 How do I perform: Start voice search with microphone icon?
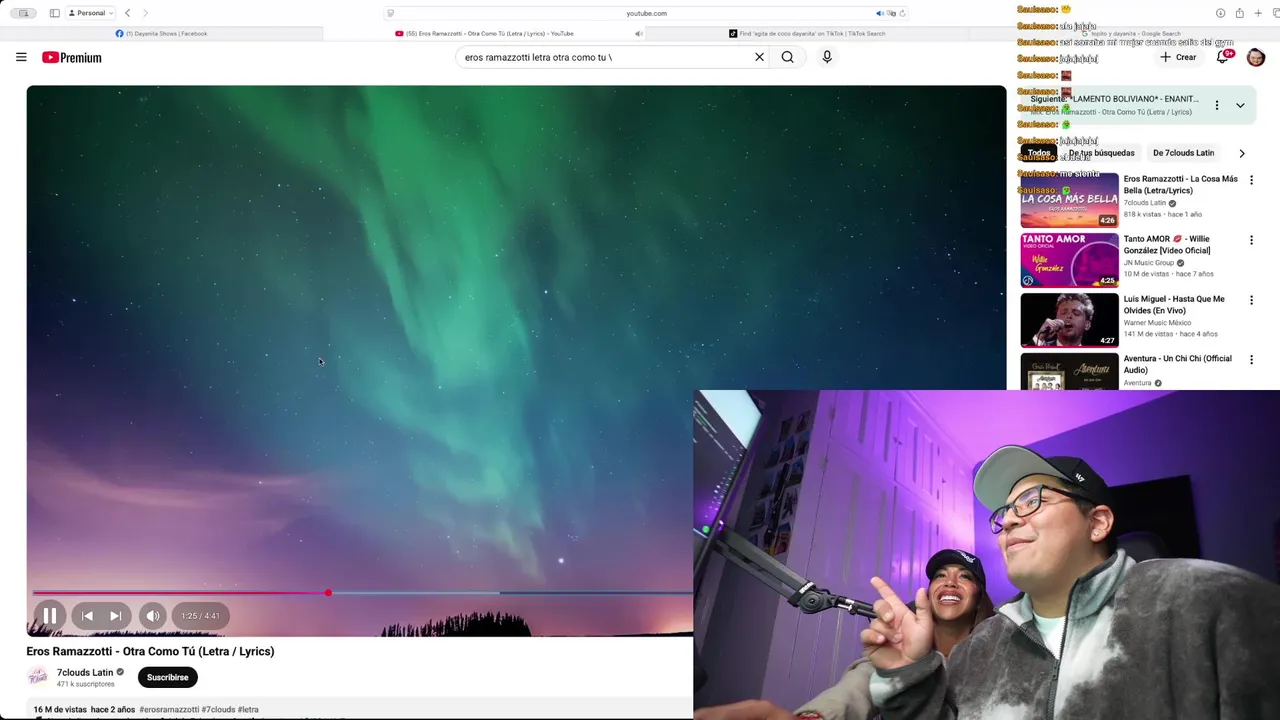(x=827, y=57)
